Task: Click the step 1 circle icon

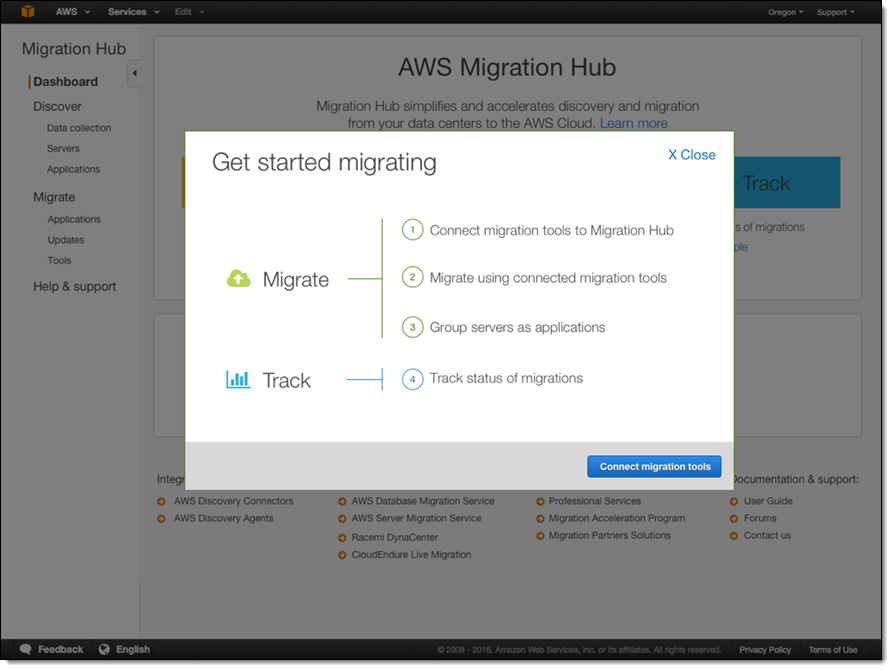Action: [412, 230]
